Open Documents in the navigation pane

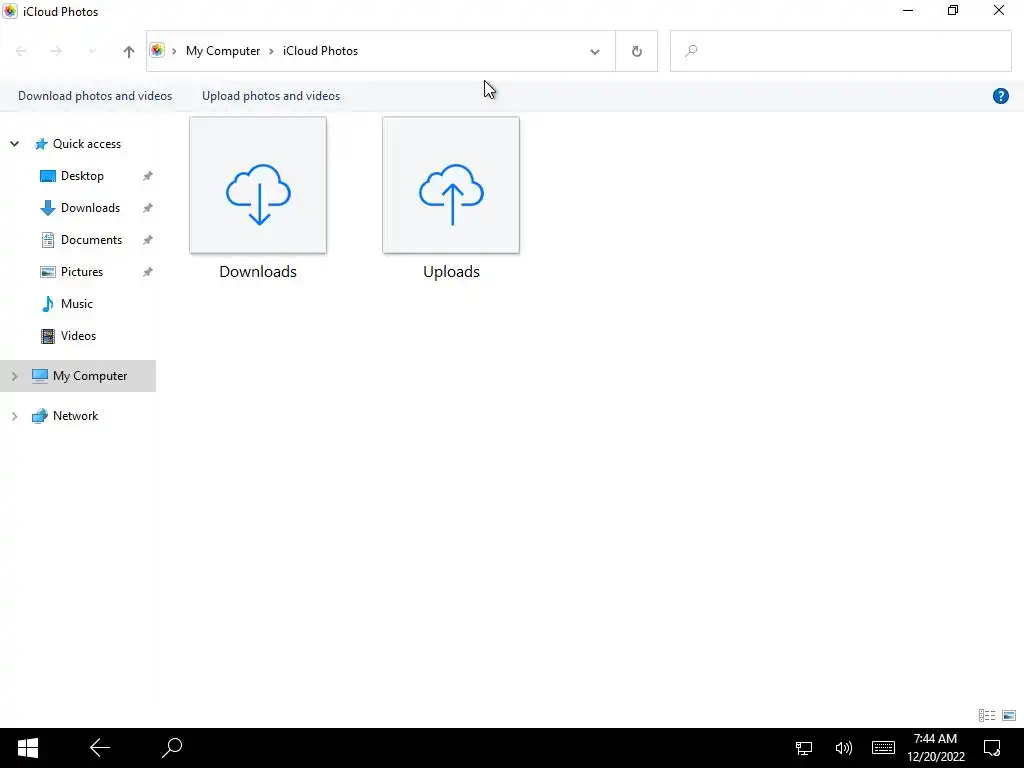click(x=91, y=240)
